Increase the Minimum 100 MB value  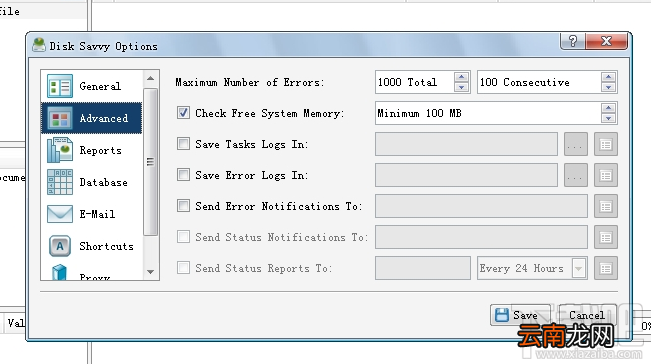pos(608,108)
